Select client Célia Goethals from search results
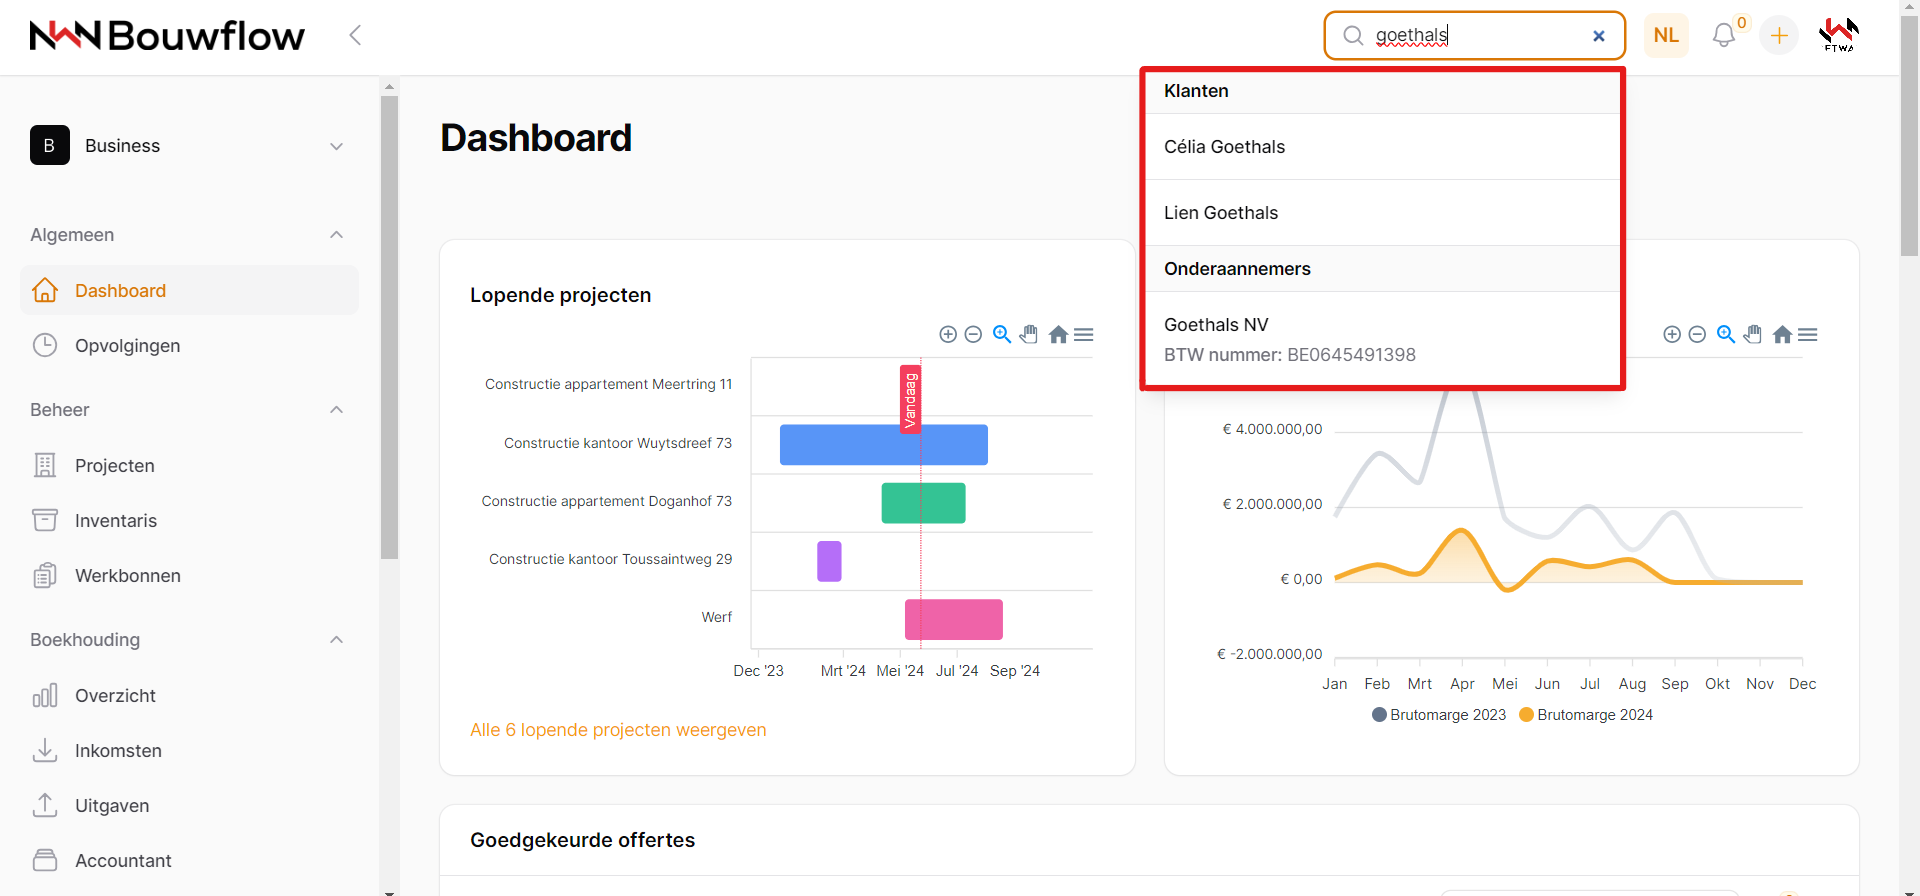Image resolution: width=1920 pixels, height=896 pixels. coord(1224,147)
